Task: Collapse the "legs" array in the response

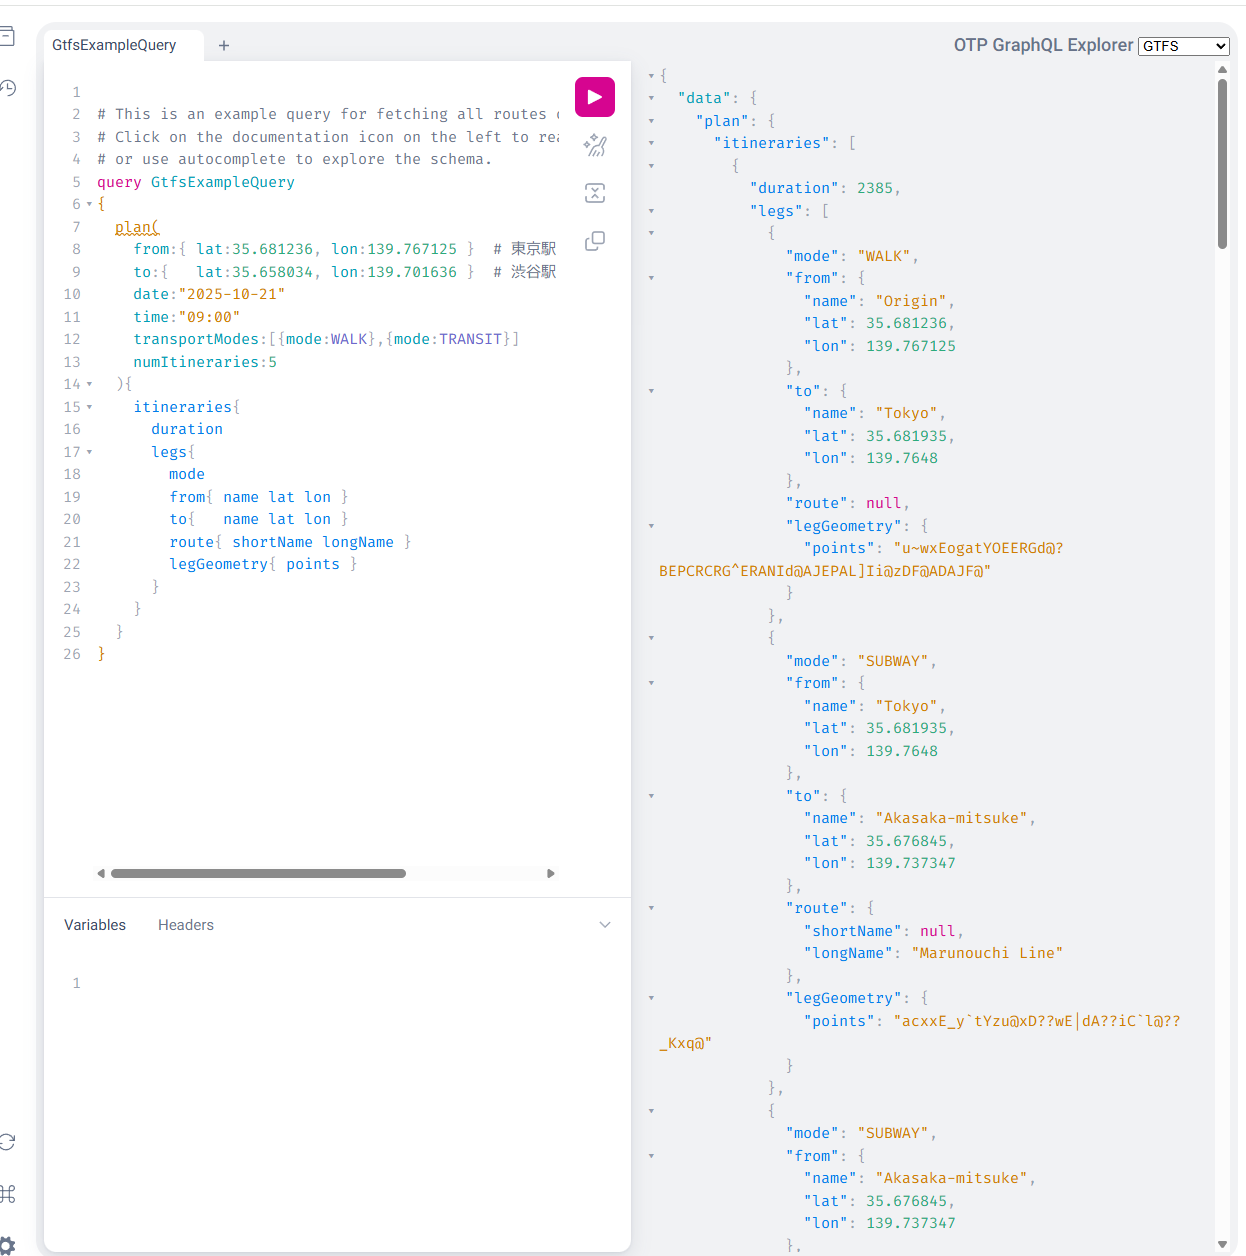Action: (x=651, y=211)
